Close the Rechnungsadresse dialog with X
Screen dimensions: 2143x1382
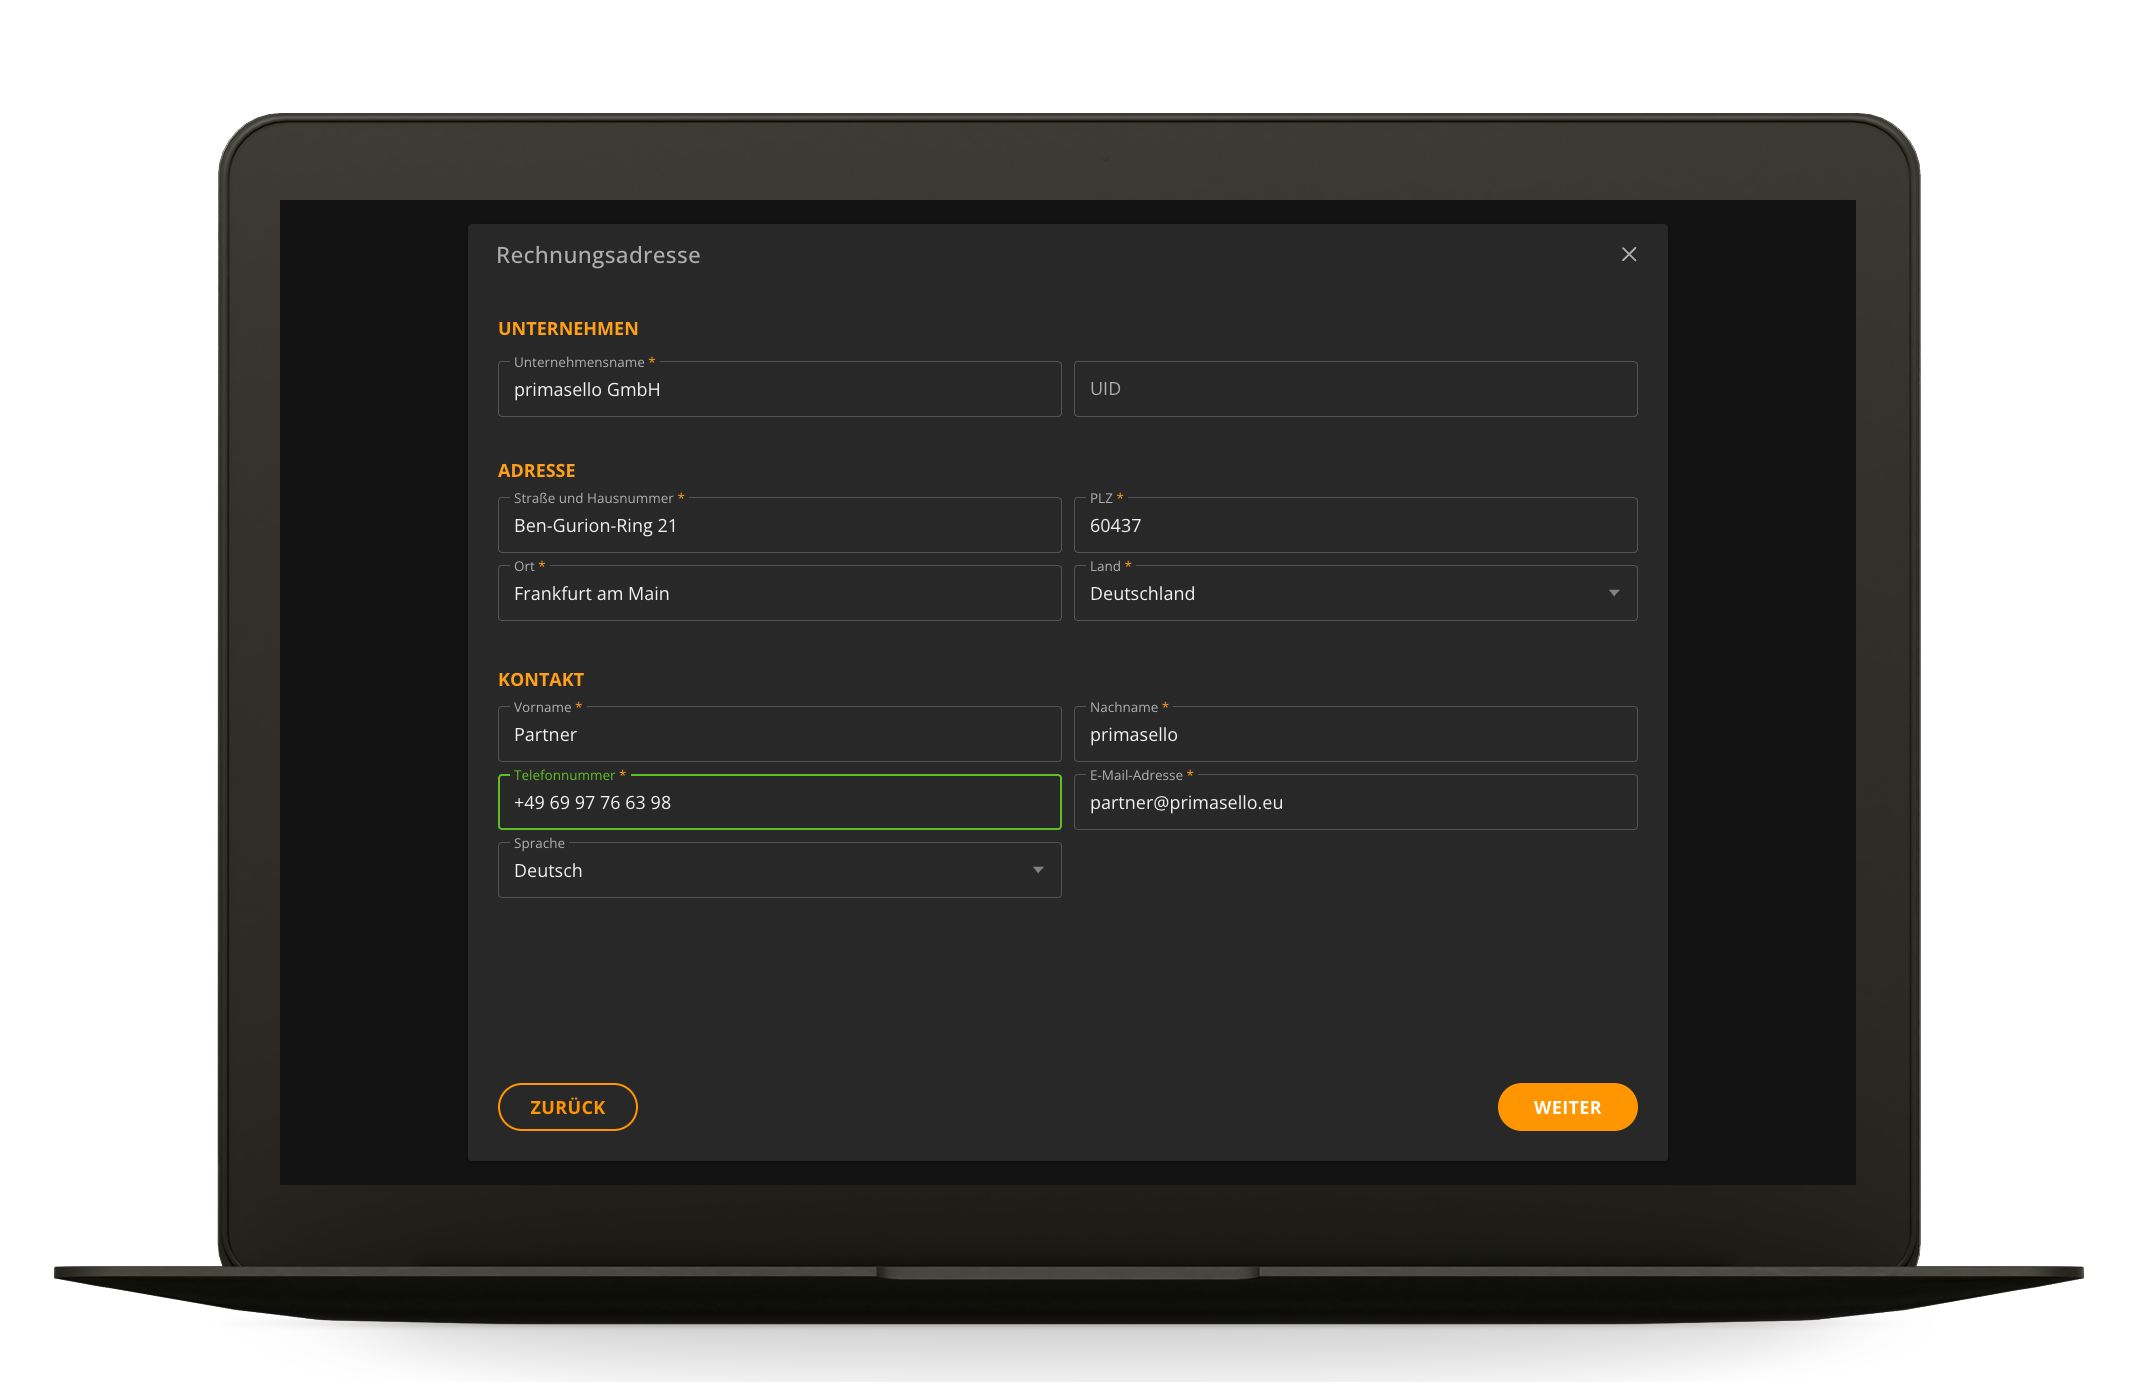pyautogui.click(x=1628, y=255)
